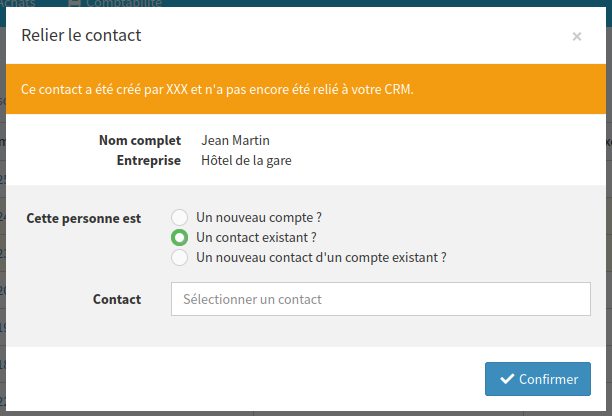This screenshot has width=612, height=416.
Task: Pick the new contact of existing account radio
Action: (179, 257)
